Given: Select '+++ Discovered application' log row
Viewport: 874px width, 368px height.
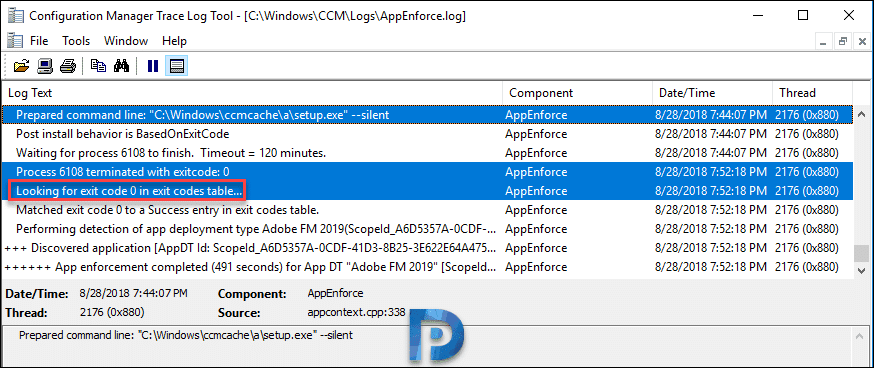Looking at the screenshot, I should click(427, 248).
